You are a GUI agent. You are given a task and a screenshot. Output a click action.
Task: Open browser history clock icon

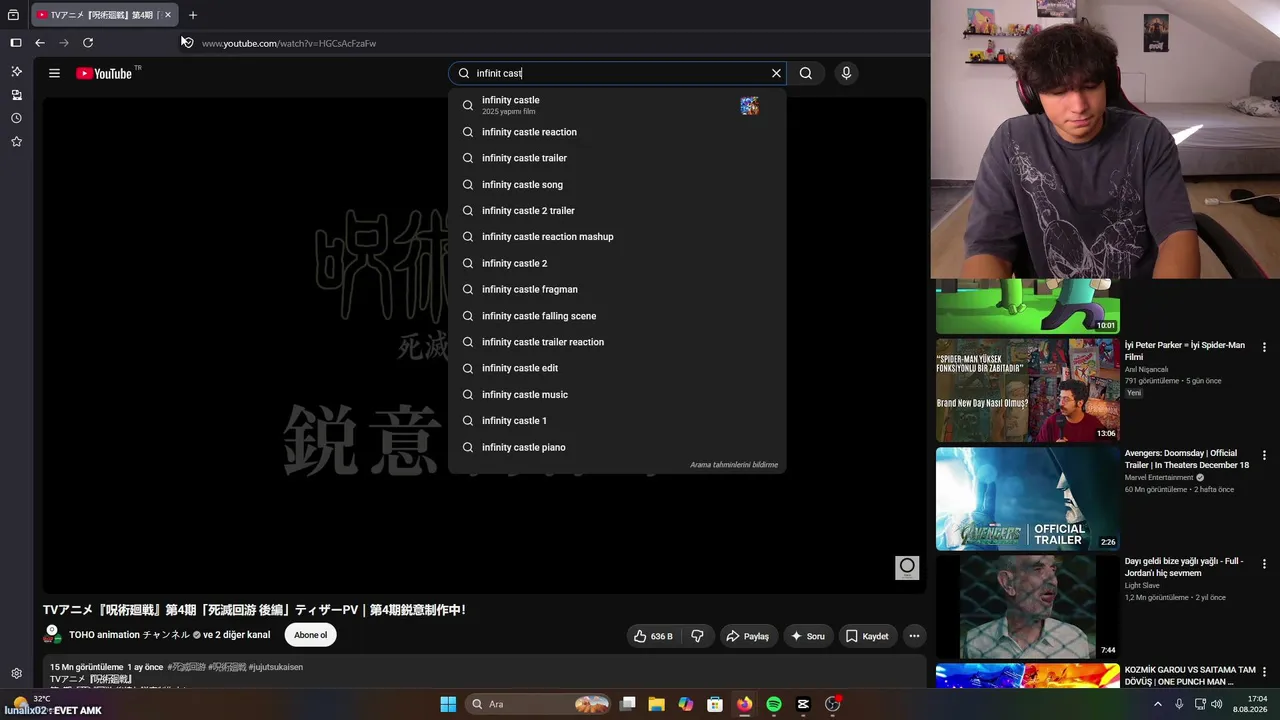(16, 118)
